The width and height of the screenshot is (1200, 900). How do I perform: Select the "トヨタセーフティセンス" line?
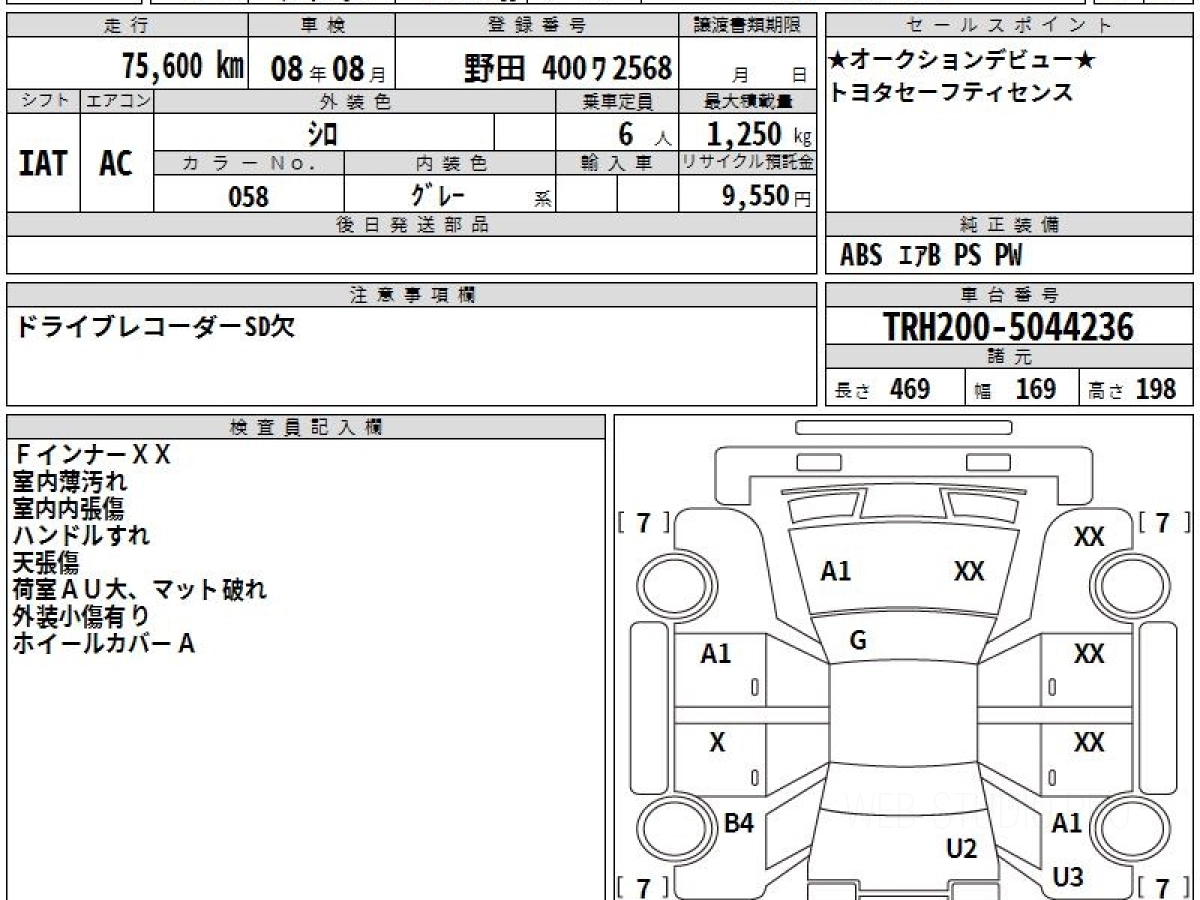click(x=951, y=93)
